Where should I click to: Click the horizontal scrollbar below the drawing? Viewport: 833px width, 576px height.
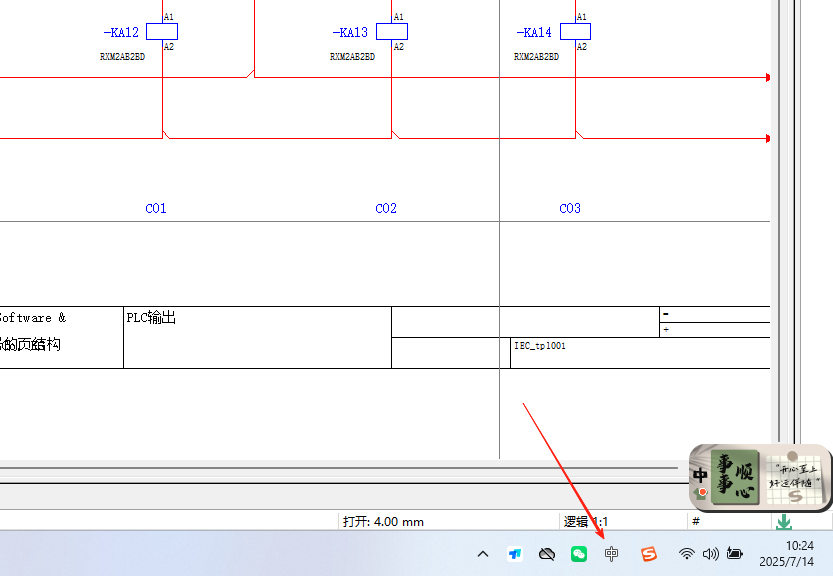[340, 467]
